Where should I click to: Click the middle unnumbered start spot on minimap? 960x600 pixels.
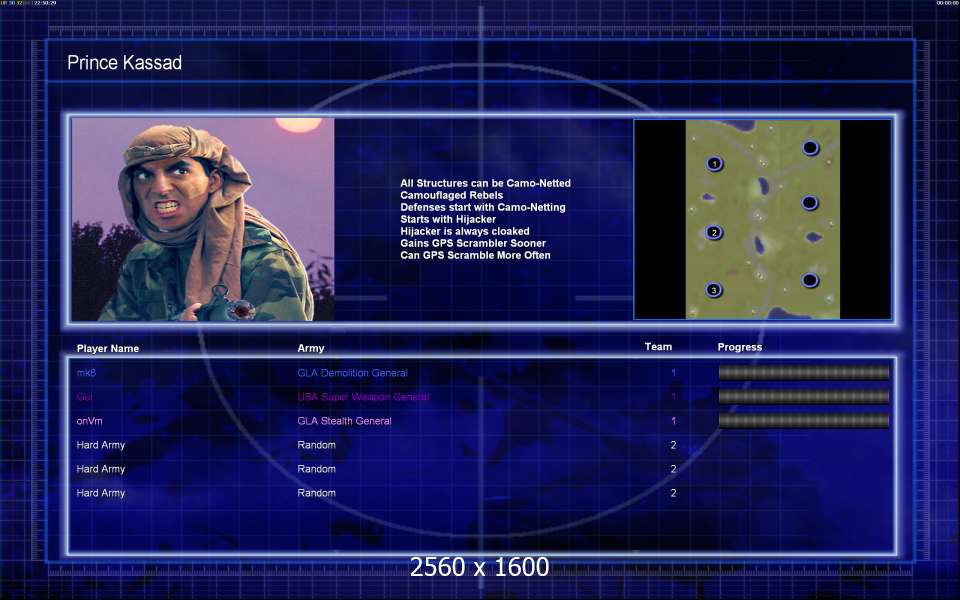pyautogui.click(x=810, y=203)
